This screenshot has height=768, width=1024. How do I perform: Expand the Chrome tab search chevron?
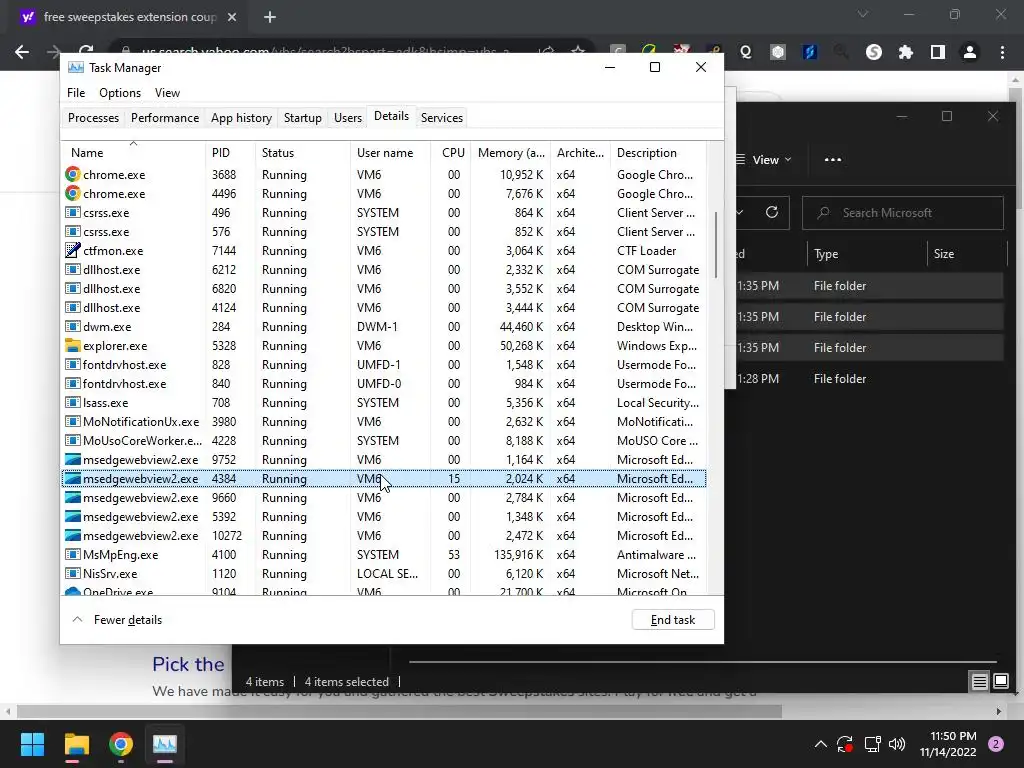click(x=863, y=14)
